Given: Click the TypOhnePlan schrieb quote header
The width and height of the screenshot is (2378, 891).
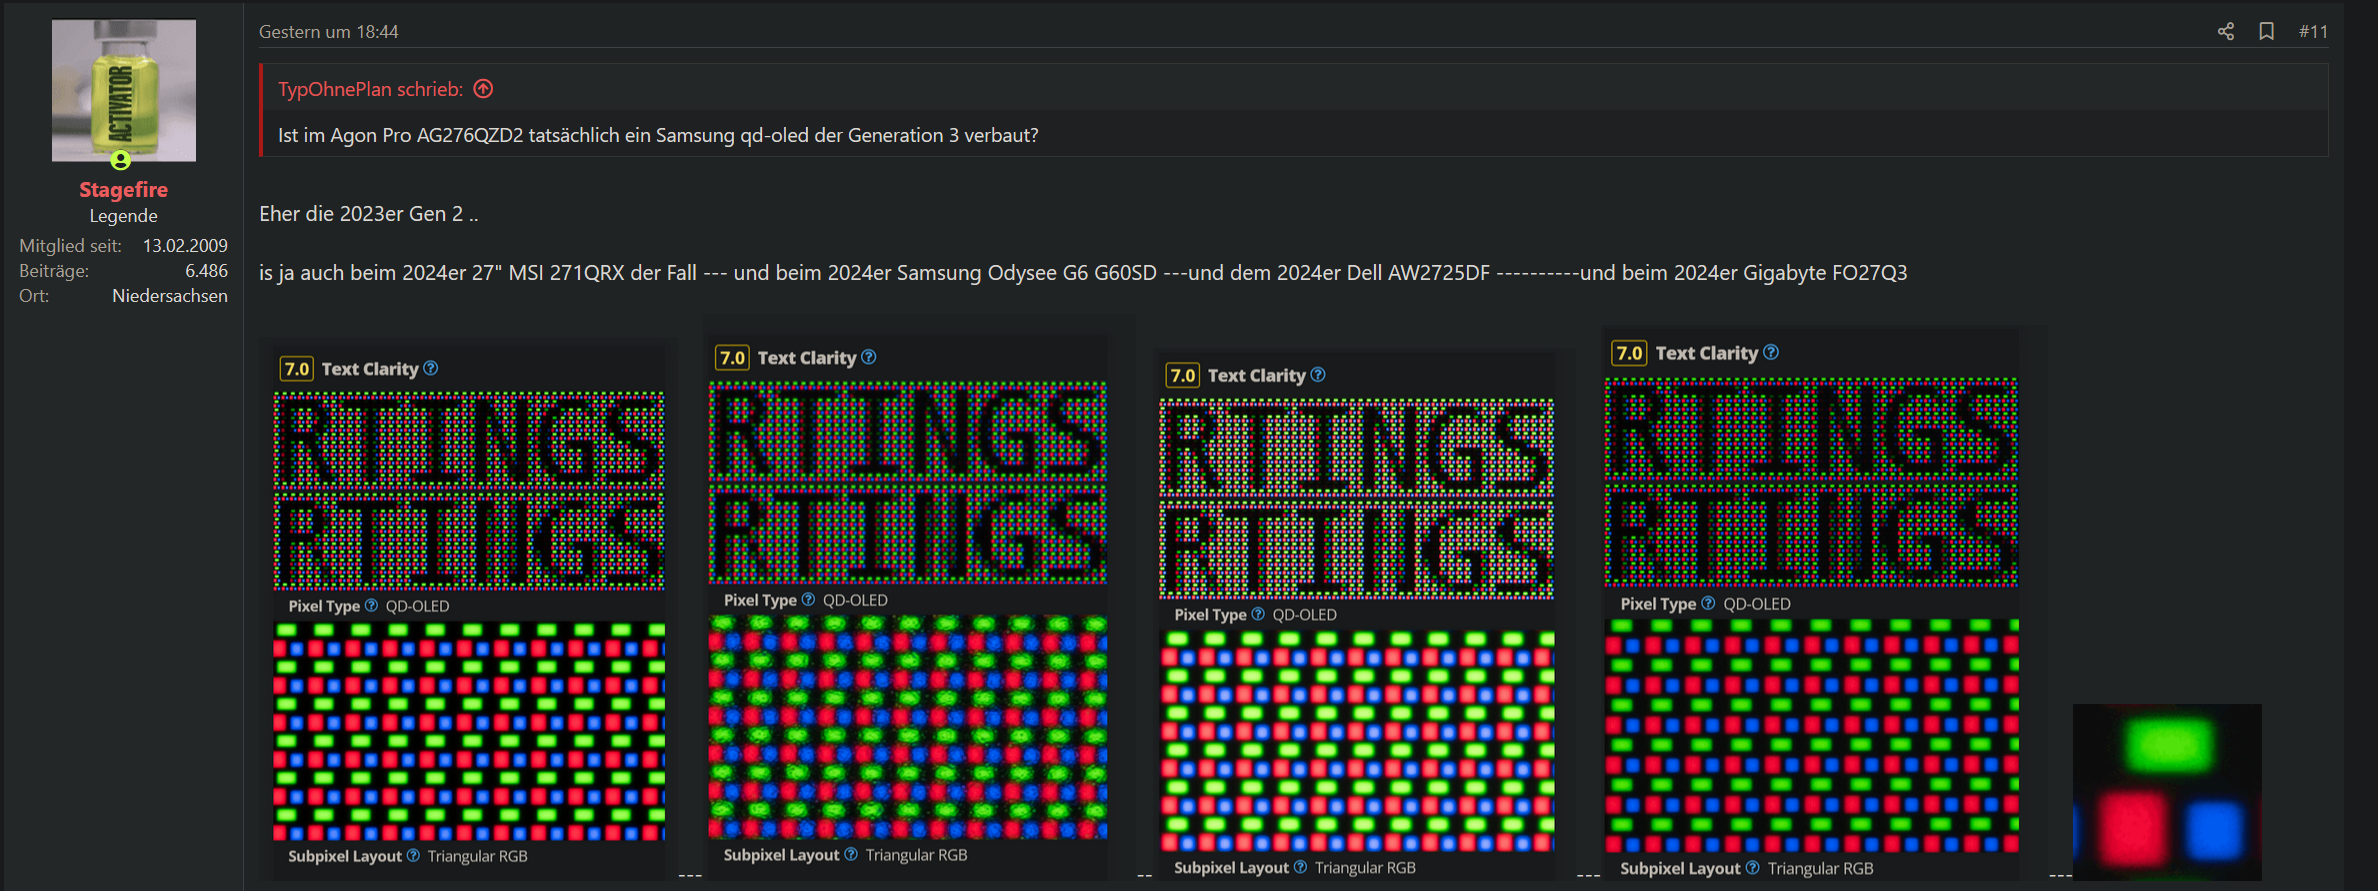Looking at the screenshot, I should [370, 89].
